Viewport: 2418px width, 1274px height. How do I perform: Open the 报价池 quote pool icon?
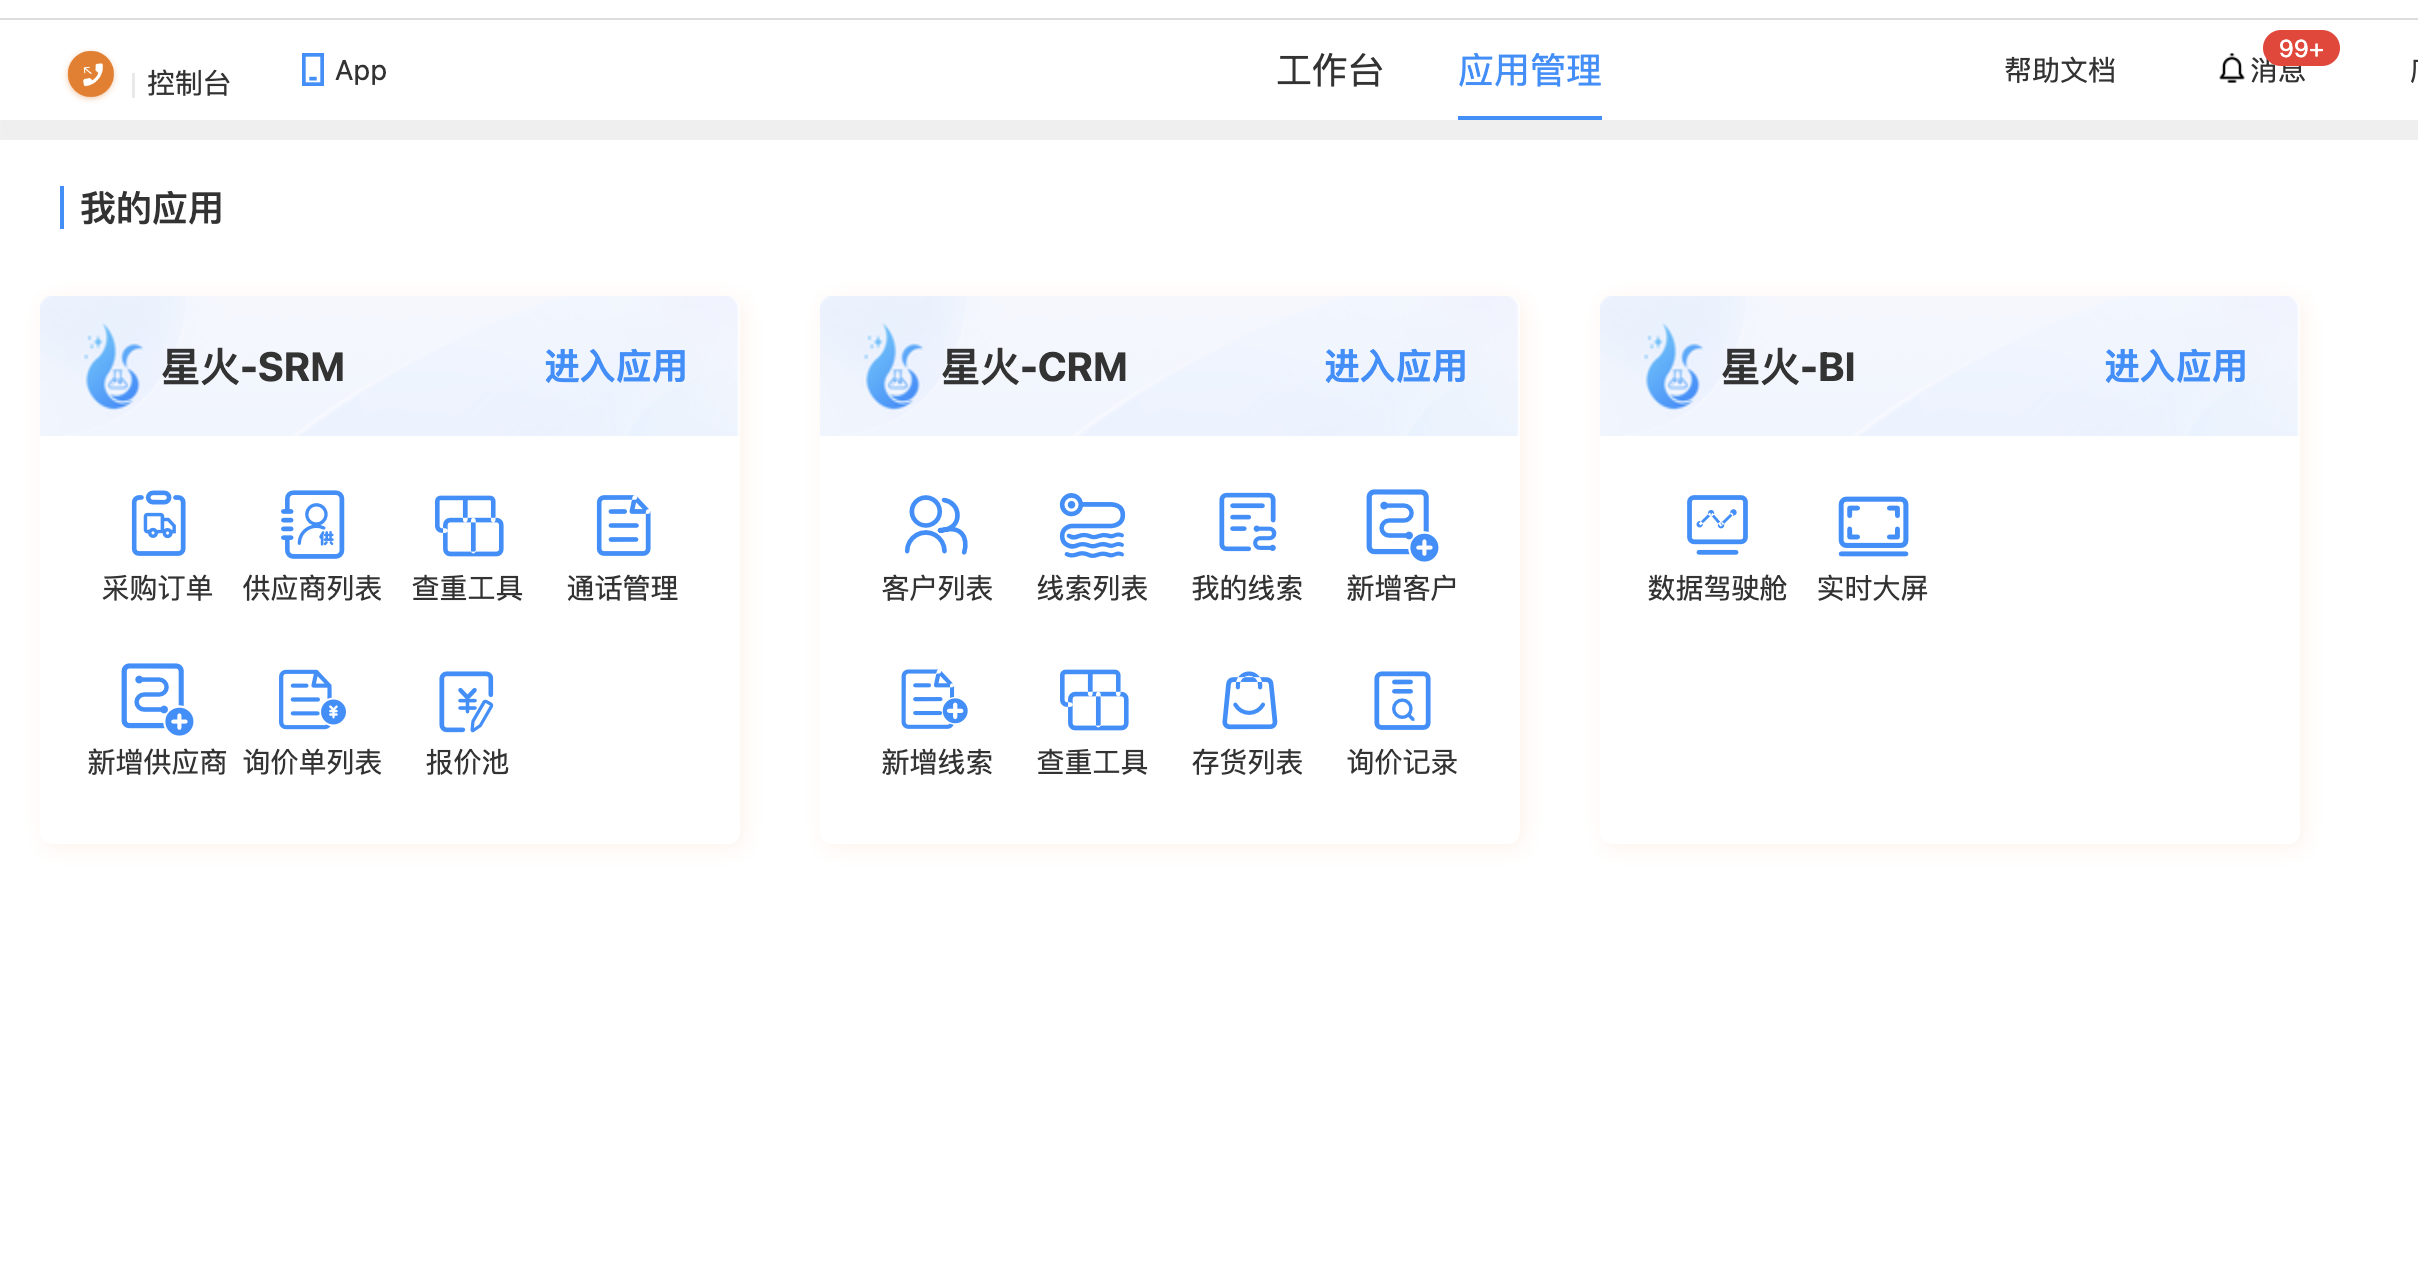[x=467, y=700]
